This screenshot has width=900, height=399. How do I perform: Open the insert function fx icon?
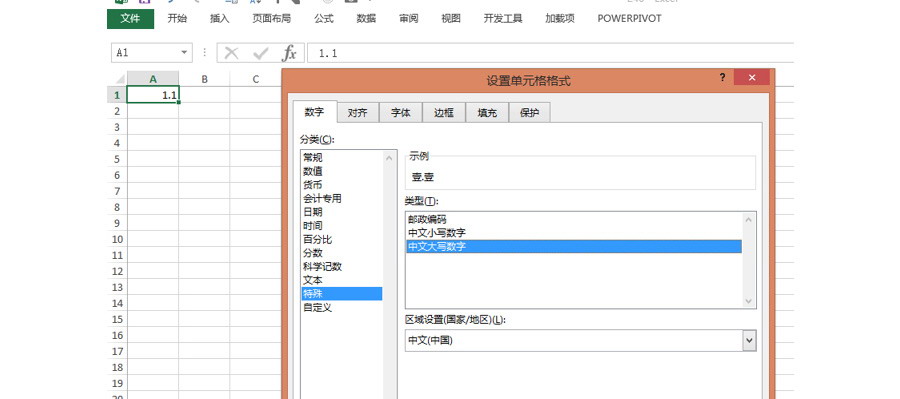pos(289,53)
